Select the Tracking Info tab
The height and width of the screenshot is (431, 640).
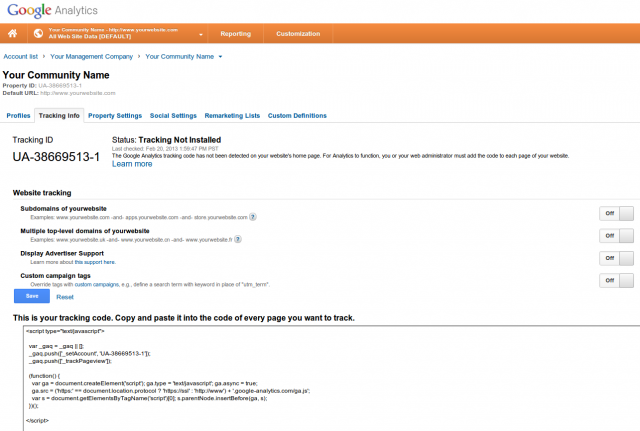[59, 116]
